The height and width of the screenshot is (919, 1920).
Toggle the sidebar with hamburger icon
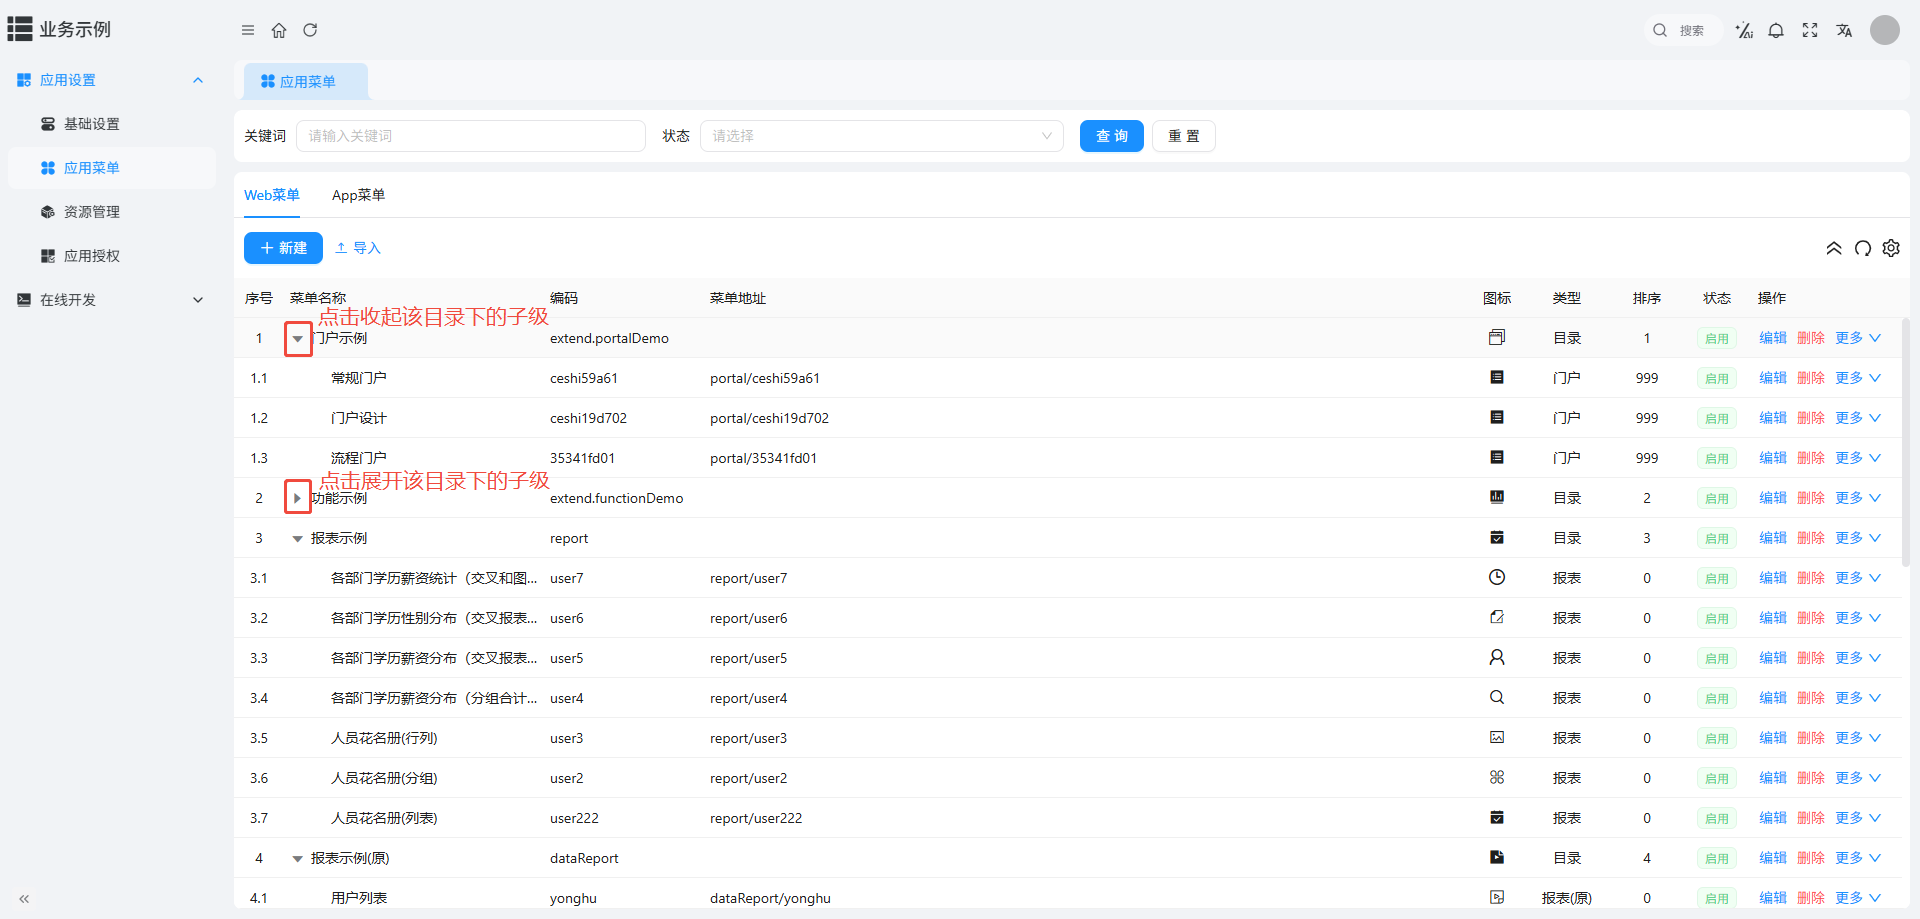[x=248, y=30]
